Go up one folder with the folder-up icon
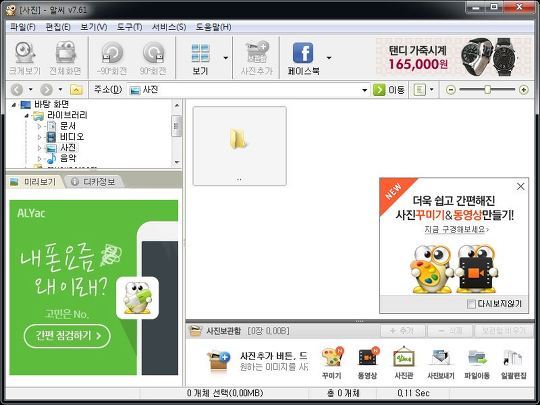540x405 pixels. click(76, 90)
